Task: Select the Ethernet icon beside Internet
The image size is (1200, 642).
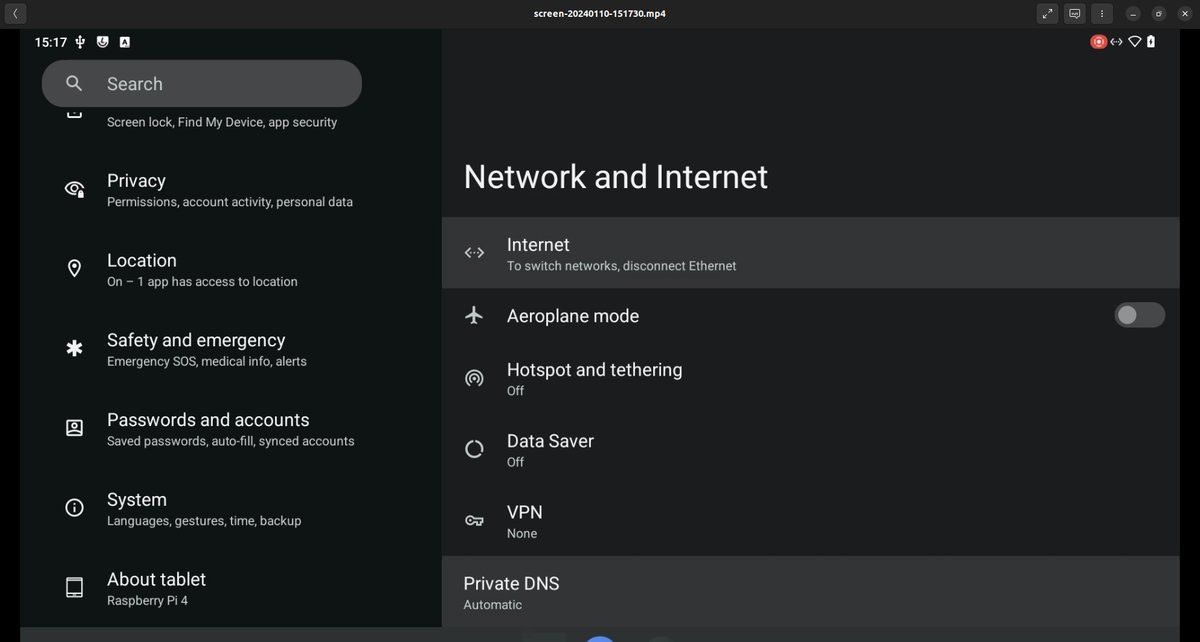Action: point(474,252)
